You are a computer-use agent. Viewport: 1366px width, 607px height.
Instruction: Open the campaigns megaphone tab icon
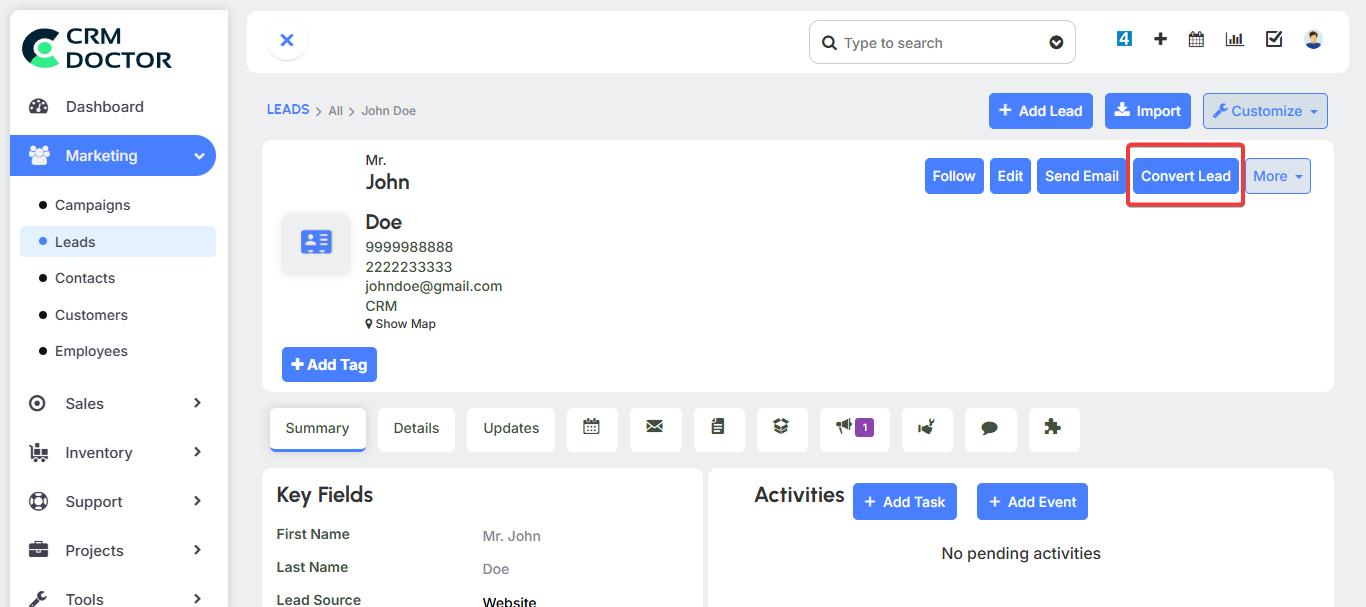pyautogui.click(x=854, y=428)
